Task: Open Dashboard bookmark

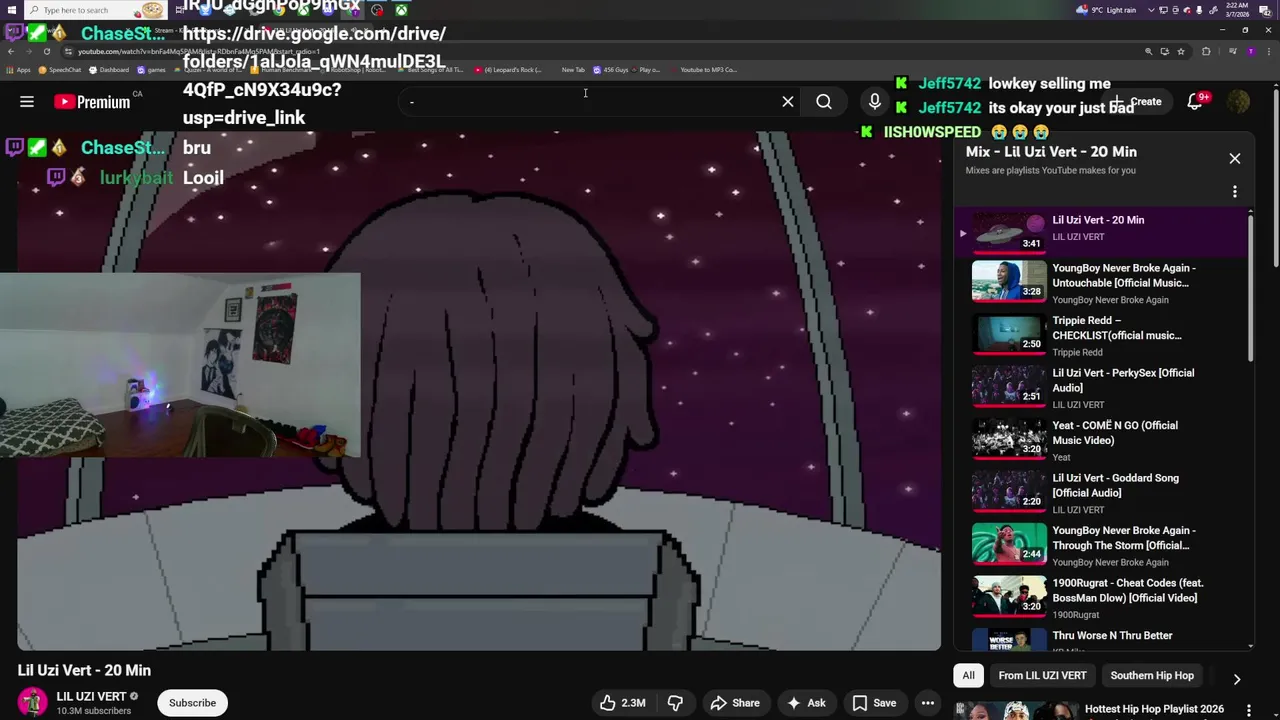Action: 109,70
